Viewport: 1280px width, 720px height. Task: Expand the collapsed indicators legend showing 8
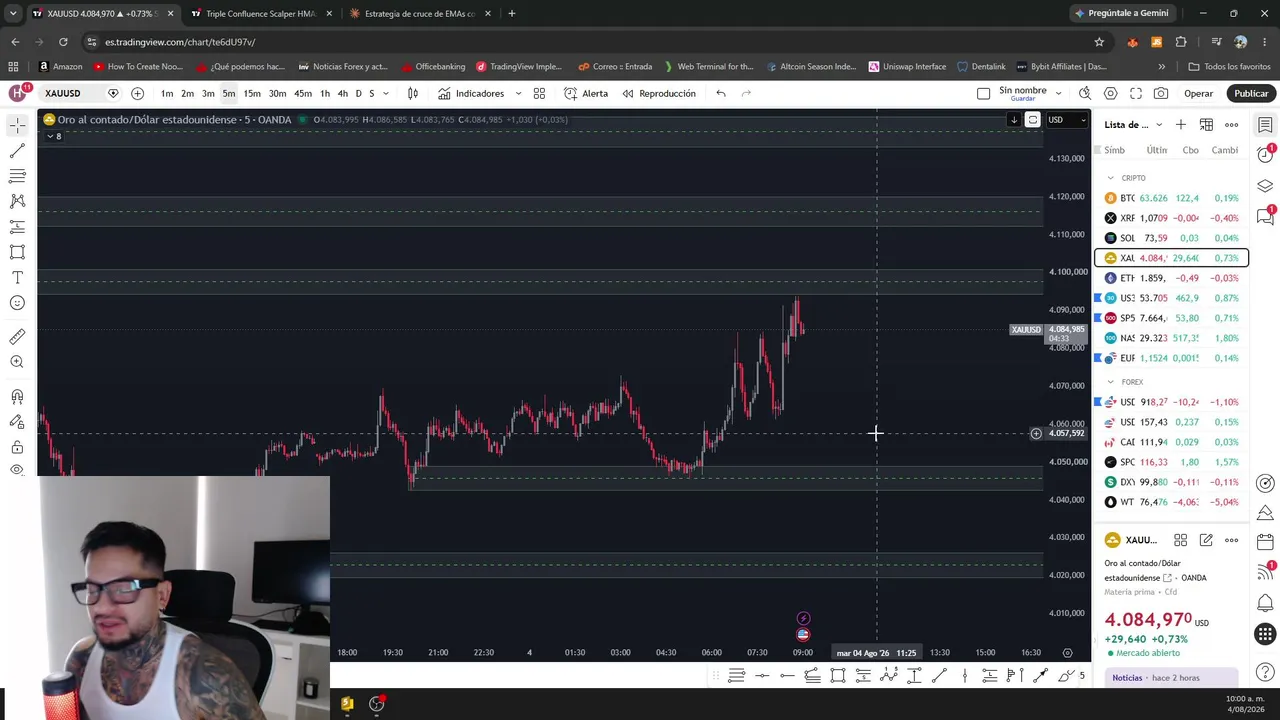point(54,136)
